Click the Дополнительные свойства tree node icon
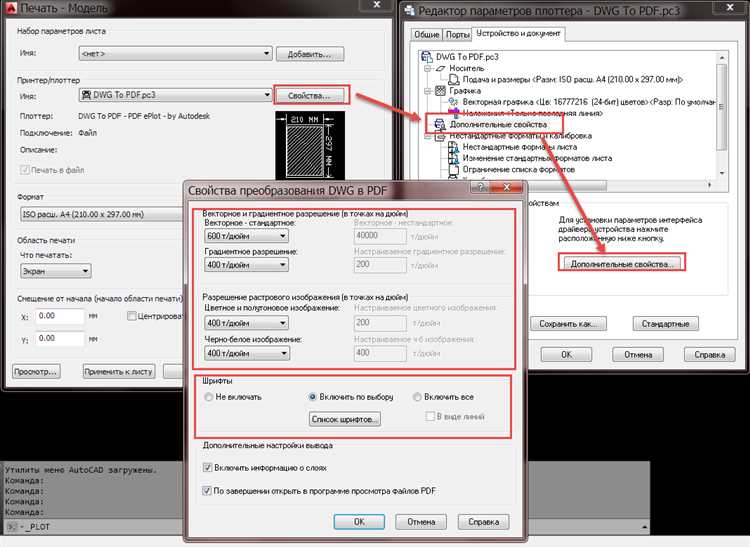Image resolution: width=750 pixels, height=547 pixels. click(440, 125)
